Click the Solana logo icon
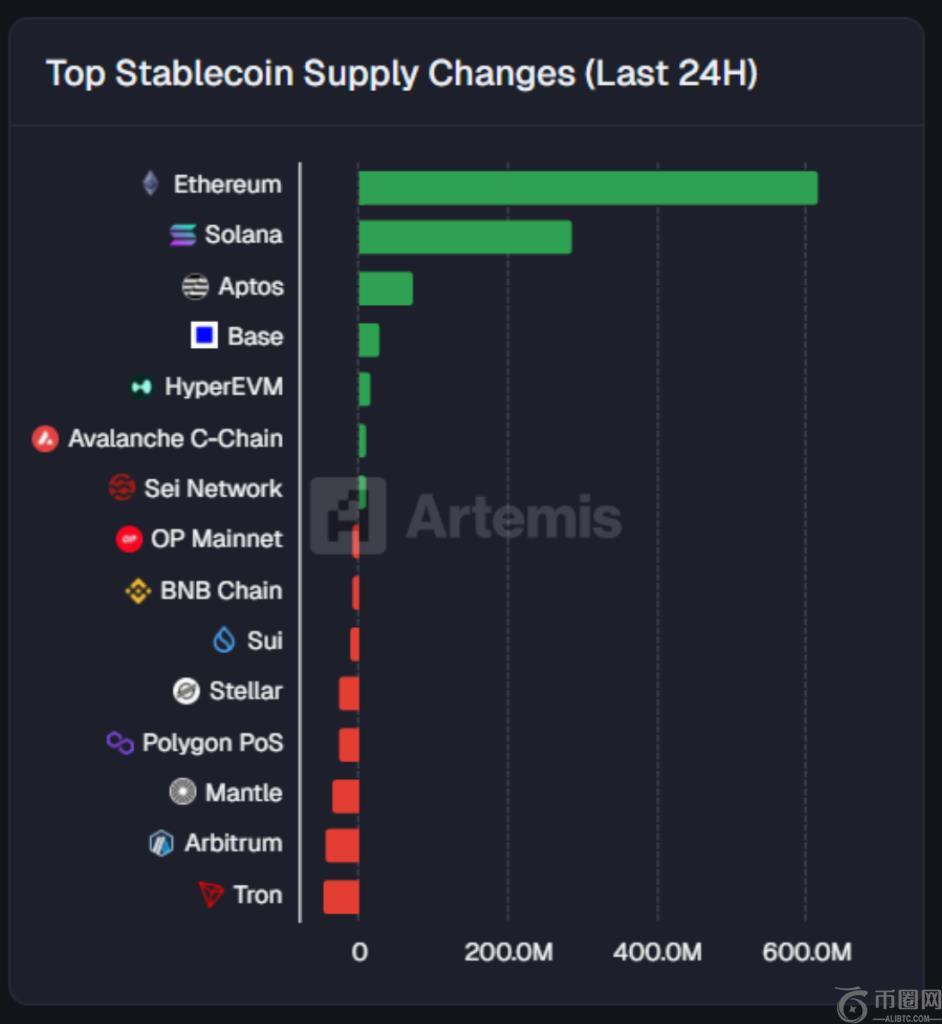The width and height of the screenshot is (942, 1024). coord(183,235)
